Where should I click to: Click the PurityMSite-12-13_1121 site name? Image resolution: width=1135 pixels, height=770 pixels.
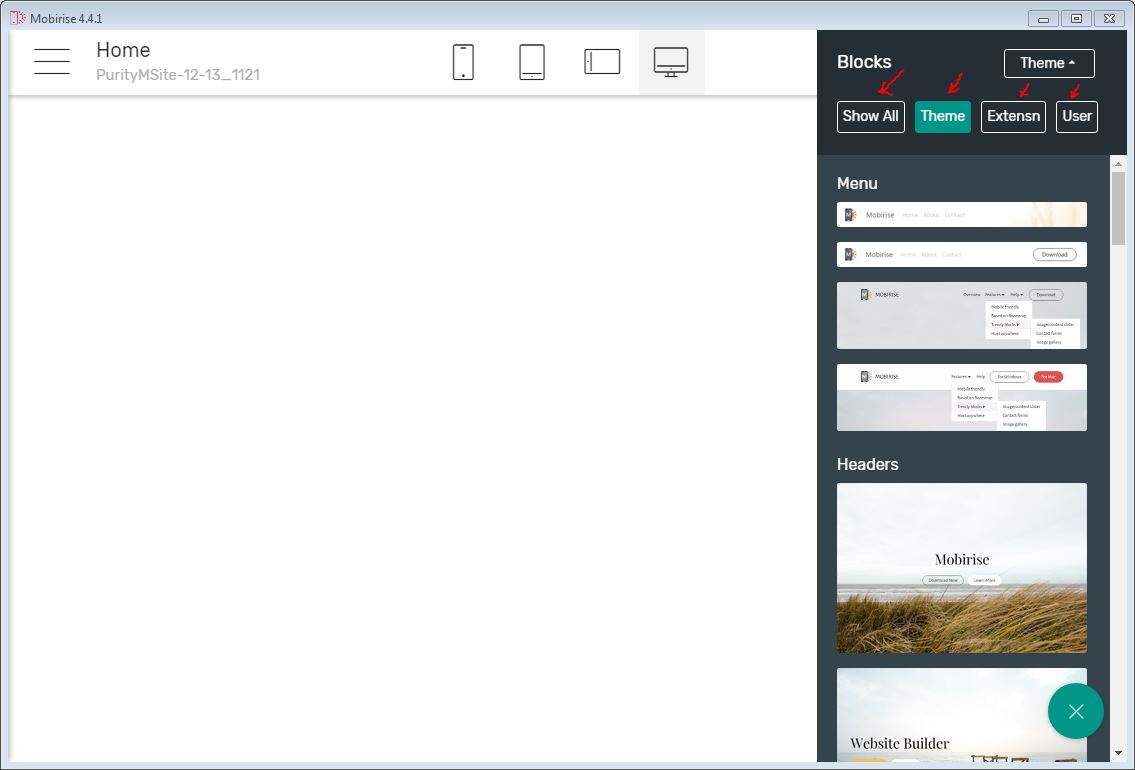178,75
